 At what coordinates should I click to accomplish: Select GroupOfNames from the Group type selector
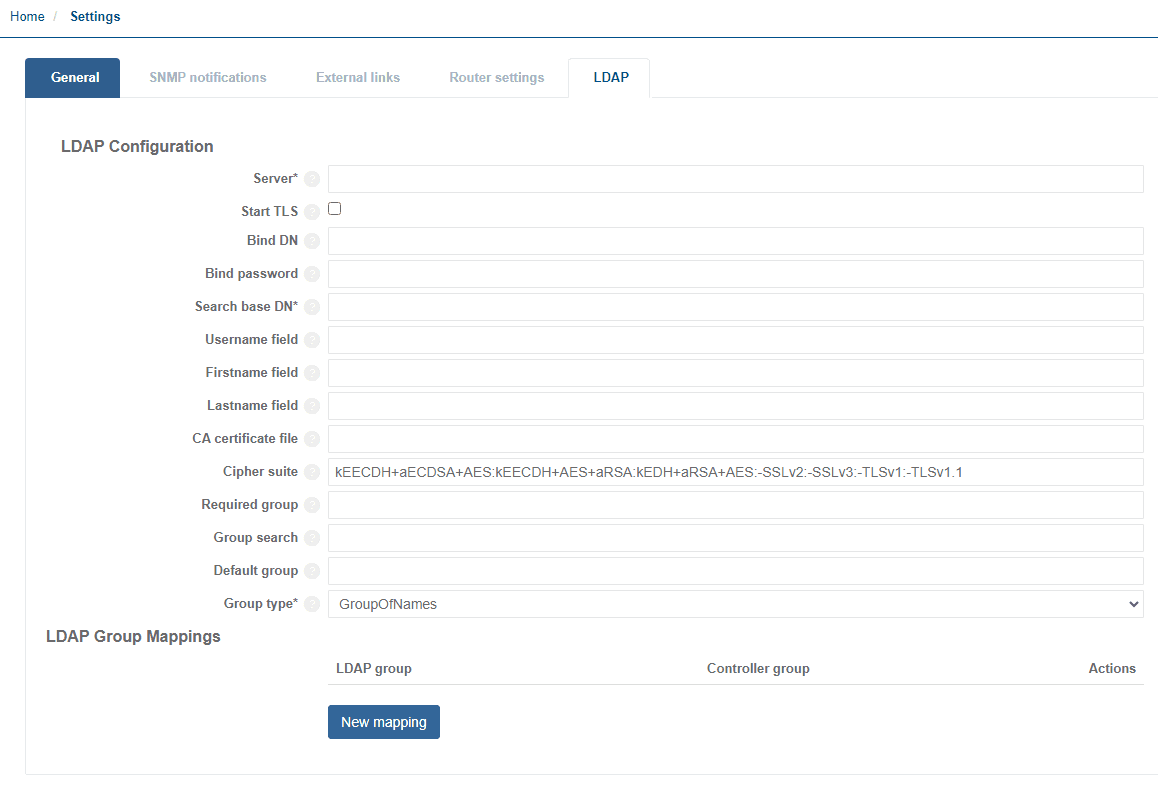pos(736,603)
